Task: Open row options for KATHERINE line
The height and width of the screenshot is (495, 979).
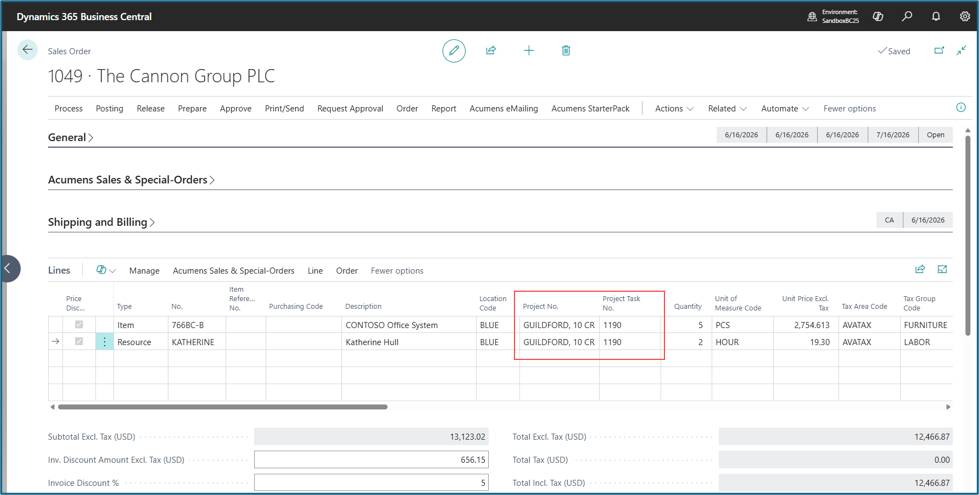Action: (x=104, y=342)
